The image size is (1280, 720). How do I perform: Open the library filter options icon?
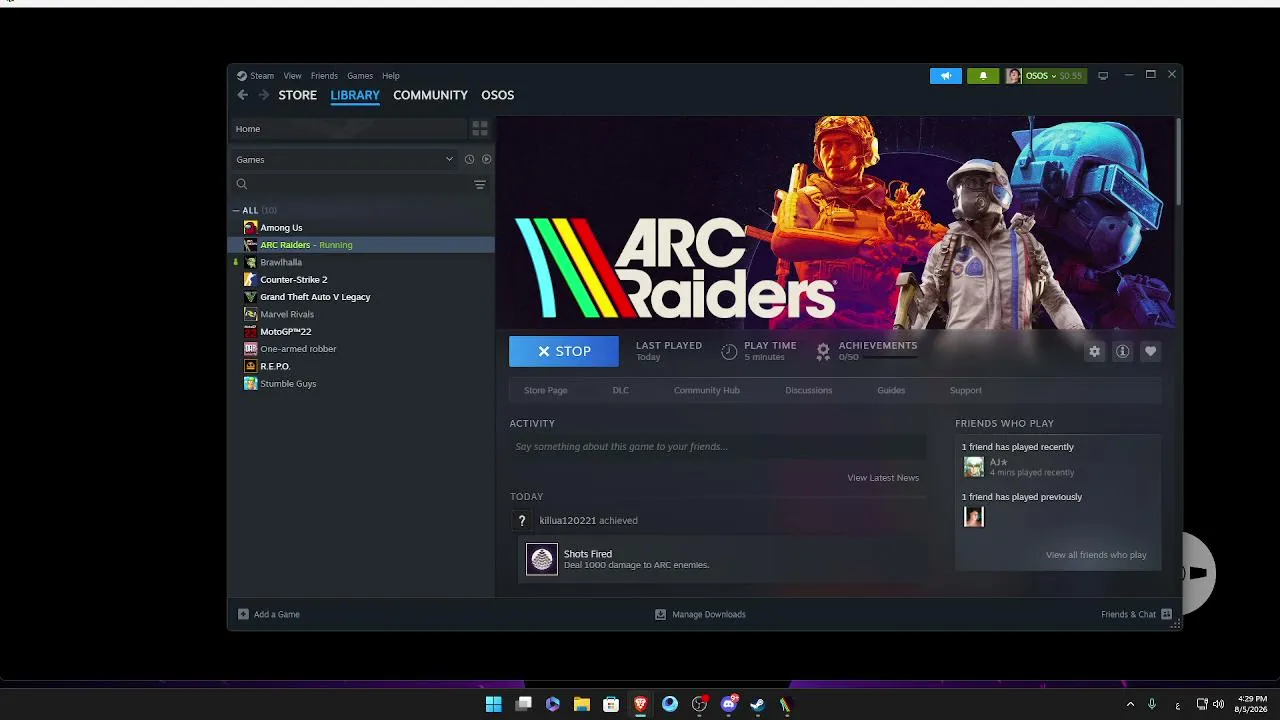click(480, 184)
